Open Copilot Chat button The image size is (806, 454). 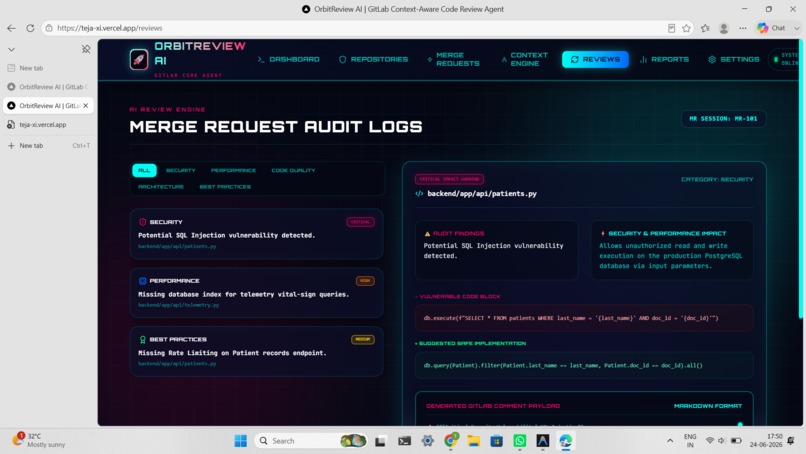tap(771, 28)
